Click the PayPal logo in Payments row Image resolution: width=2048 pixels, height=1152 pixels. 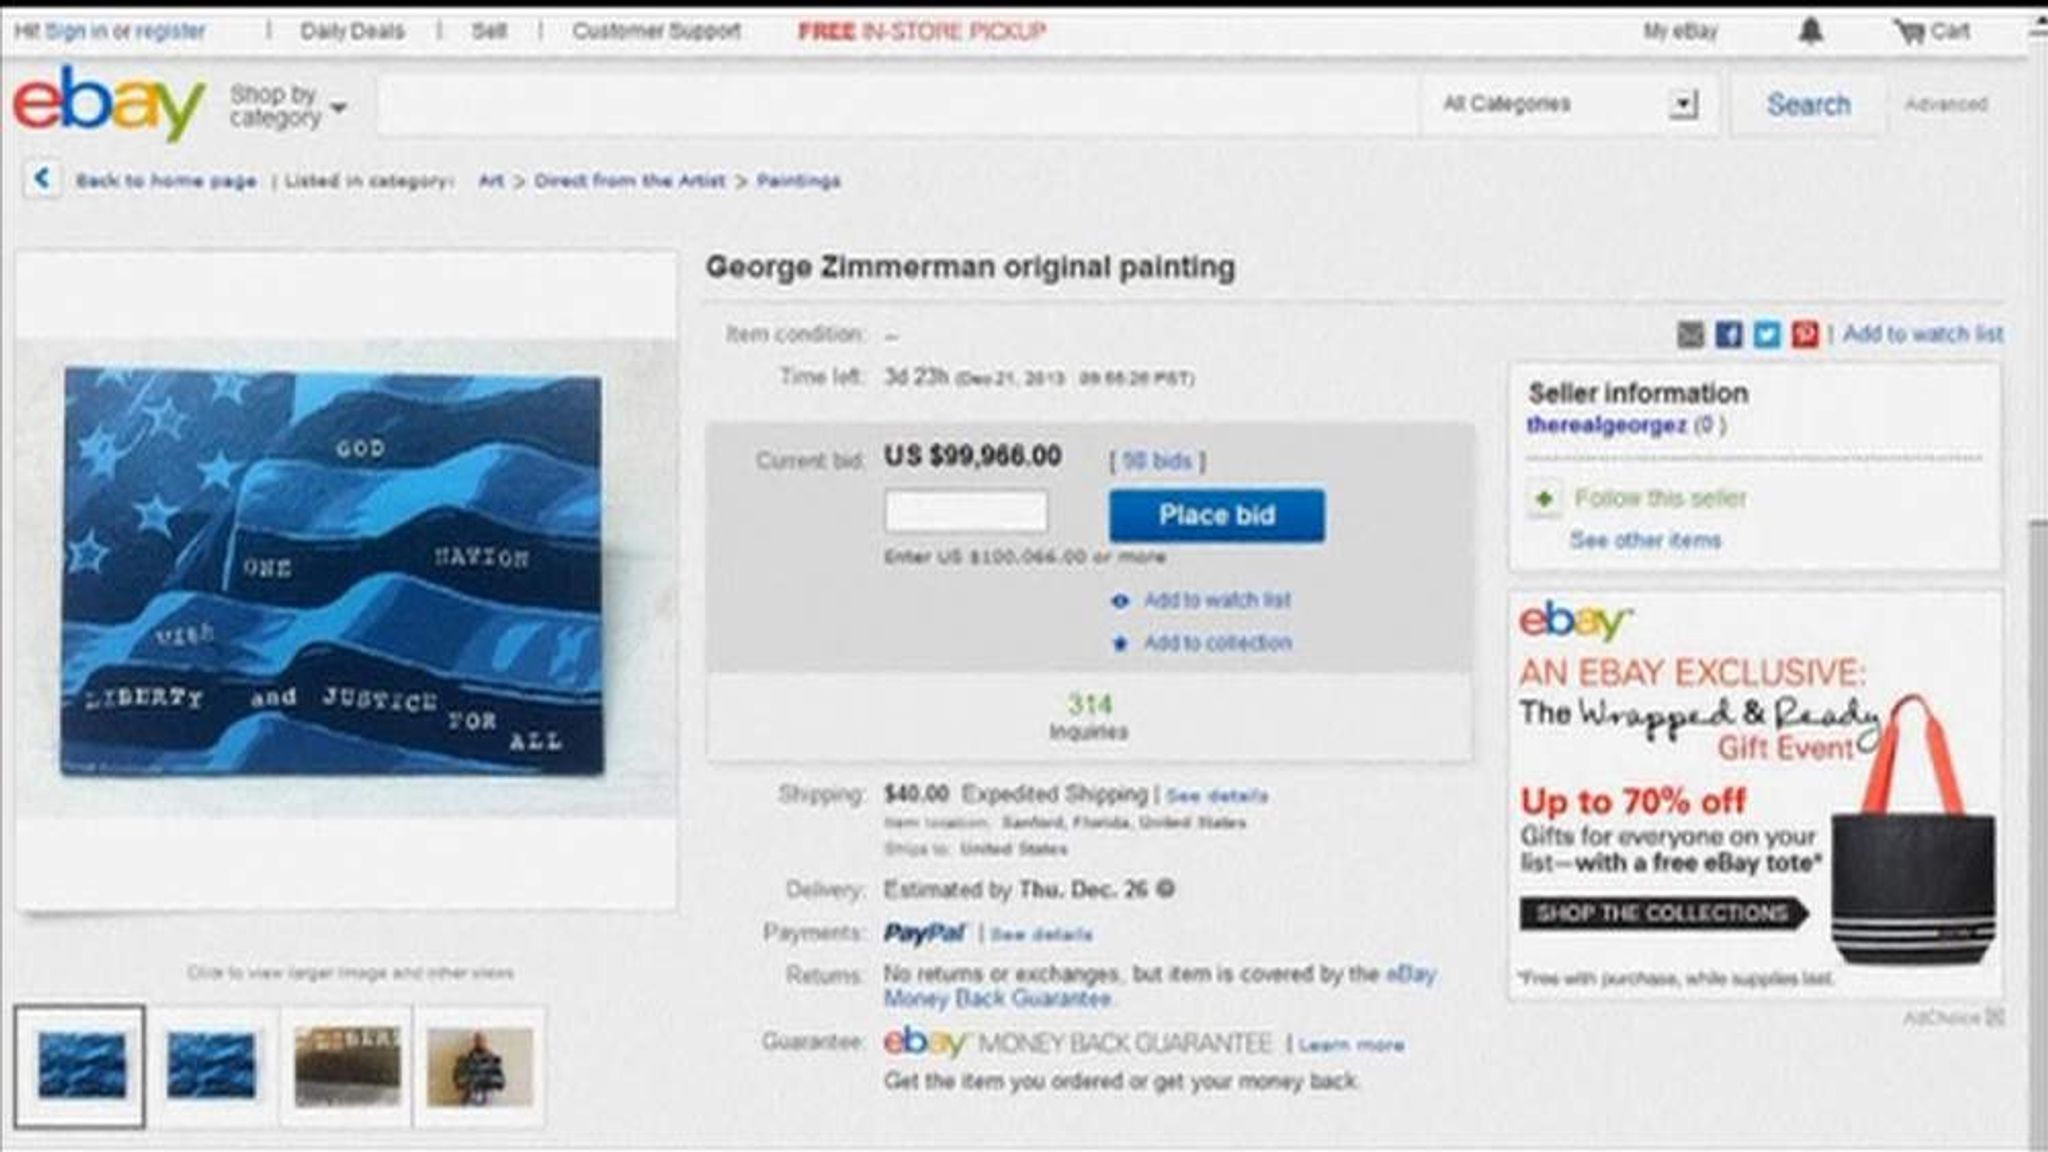click(925, 933)
